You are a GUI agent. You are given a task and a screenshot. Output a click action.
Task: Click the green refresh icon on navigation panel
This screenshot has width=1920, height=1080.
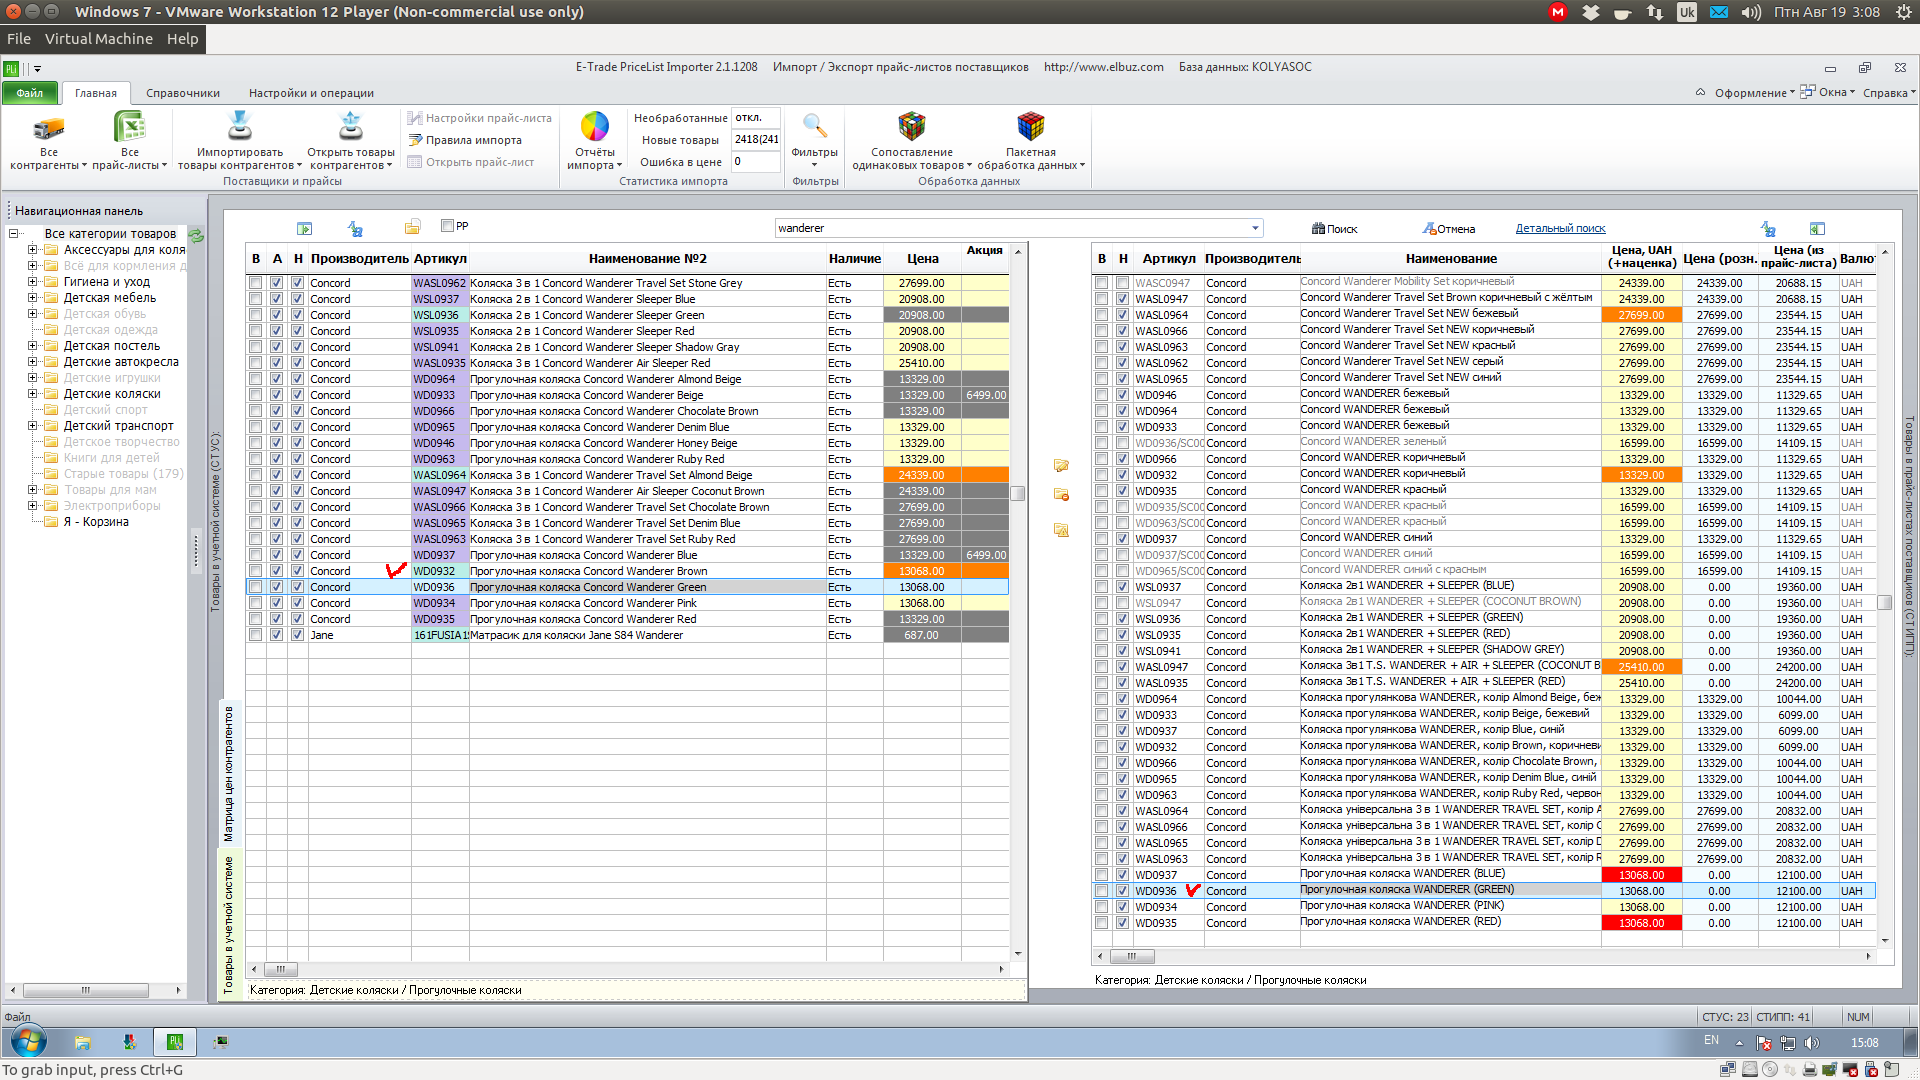pyautogui.click(x=196, y=236)
